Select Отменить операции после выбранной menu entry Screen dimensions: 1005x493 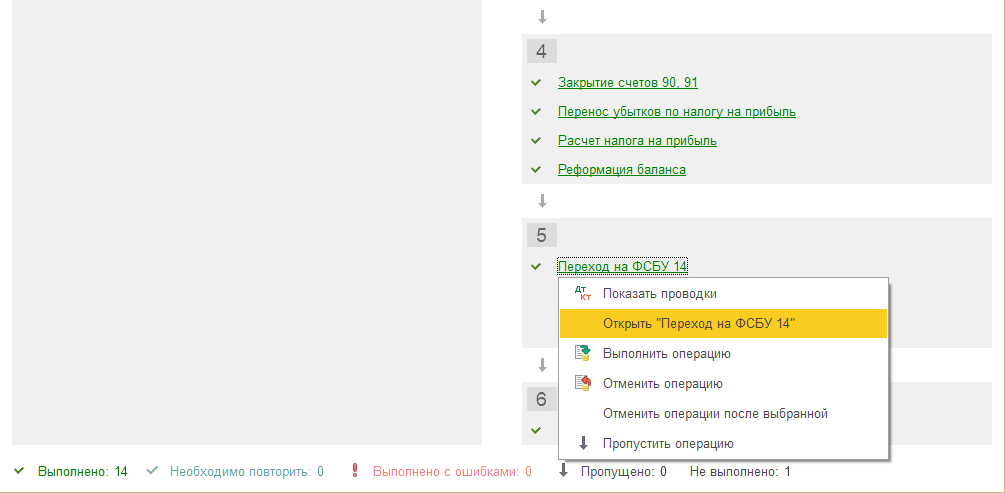(x=715, y=414)
